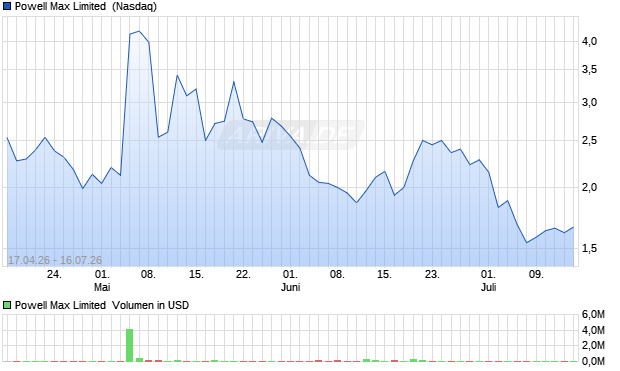This screenshot has width=620, height=371.
Task: Click the '01. Mai' date axis label
Action: coord(102,280)
